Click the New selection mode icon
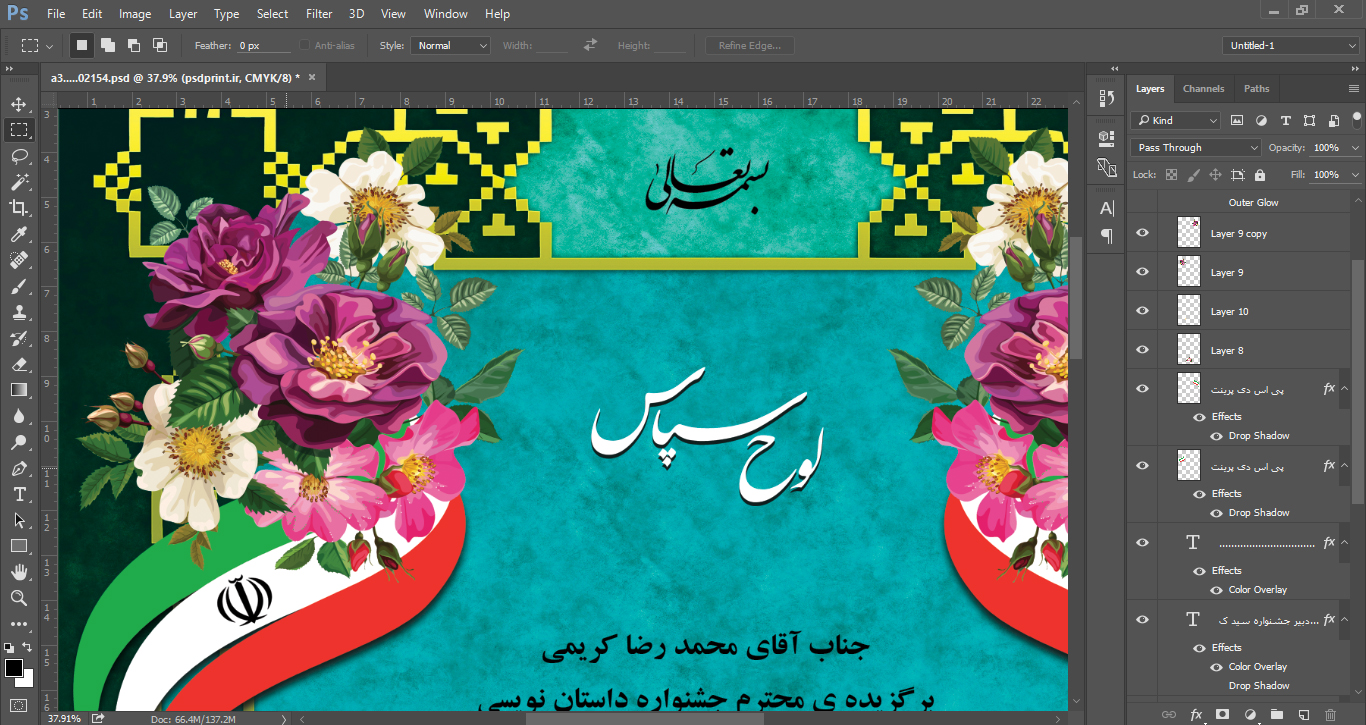1366x725 pixels. pyautogui.click(x=82, y=45)
